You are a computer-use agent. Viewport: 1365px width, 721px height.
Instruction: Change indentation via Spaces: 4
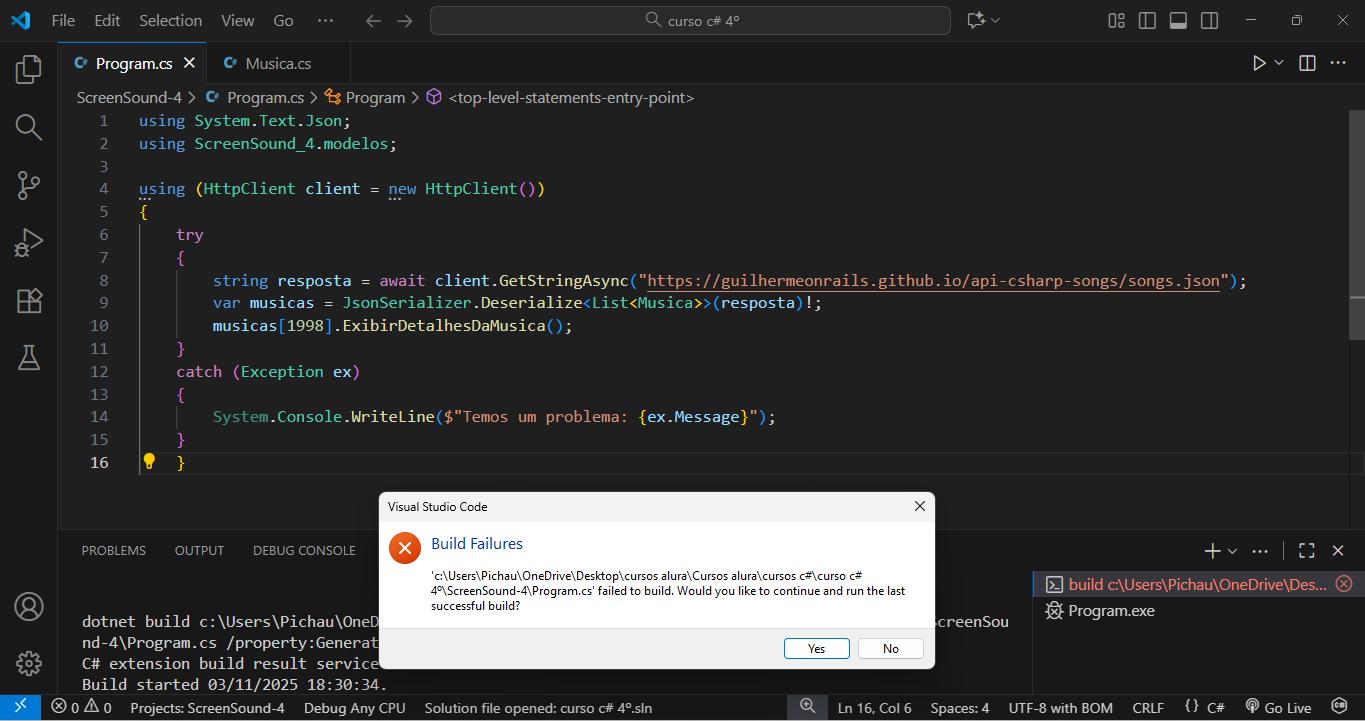coord(960,708)
